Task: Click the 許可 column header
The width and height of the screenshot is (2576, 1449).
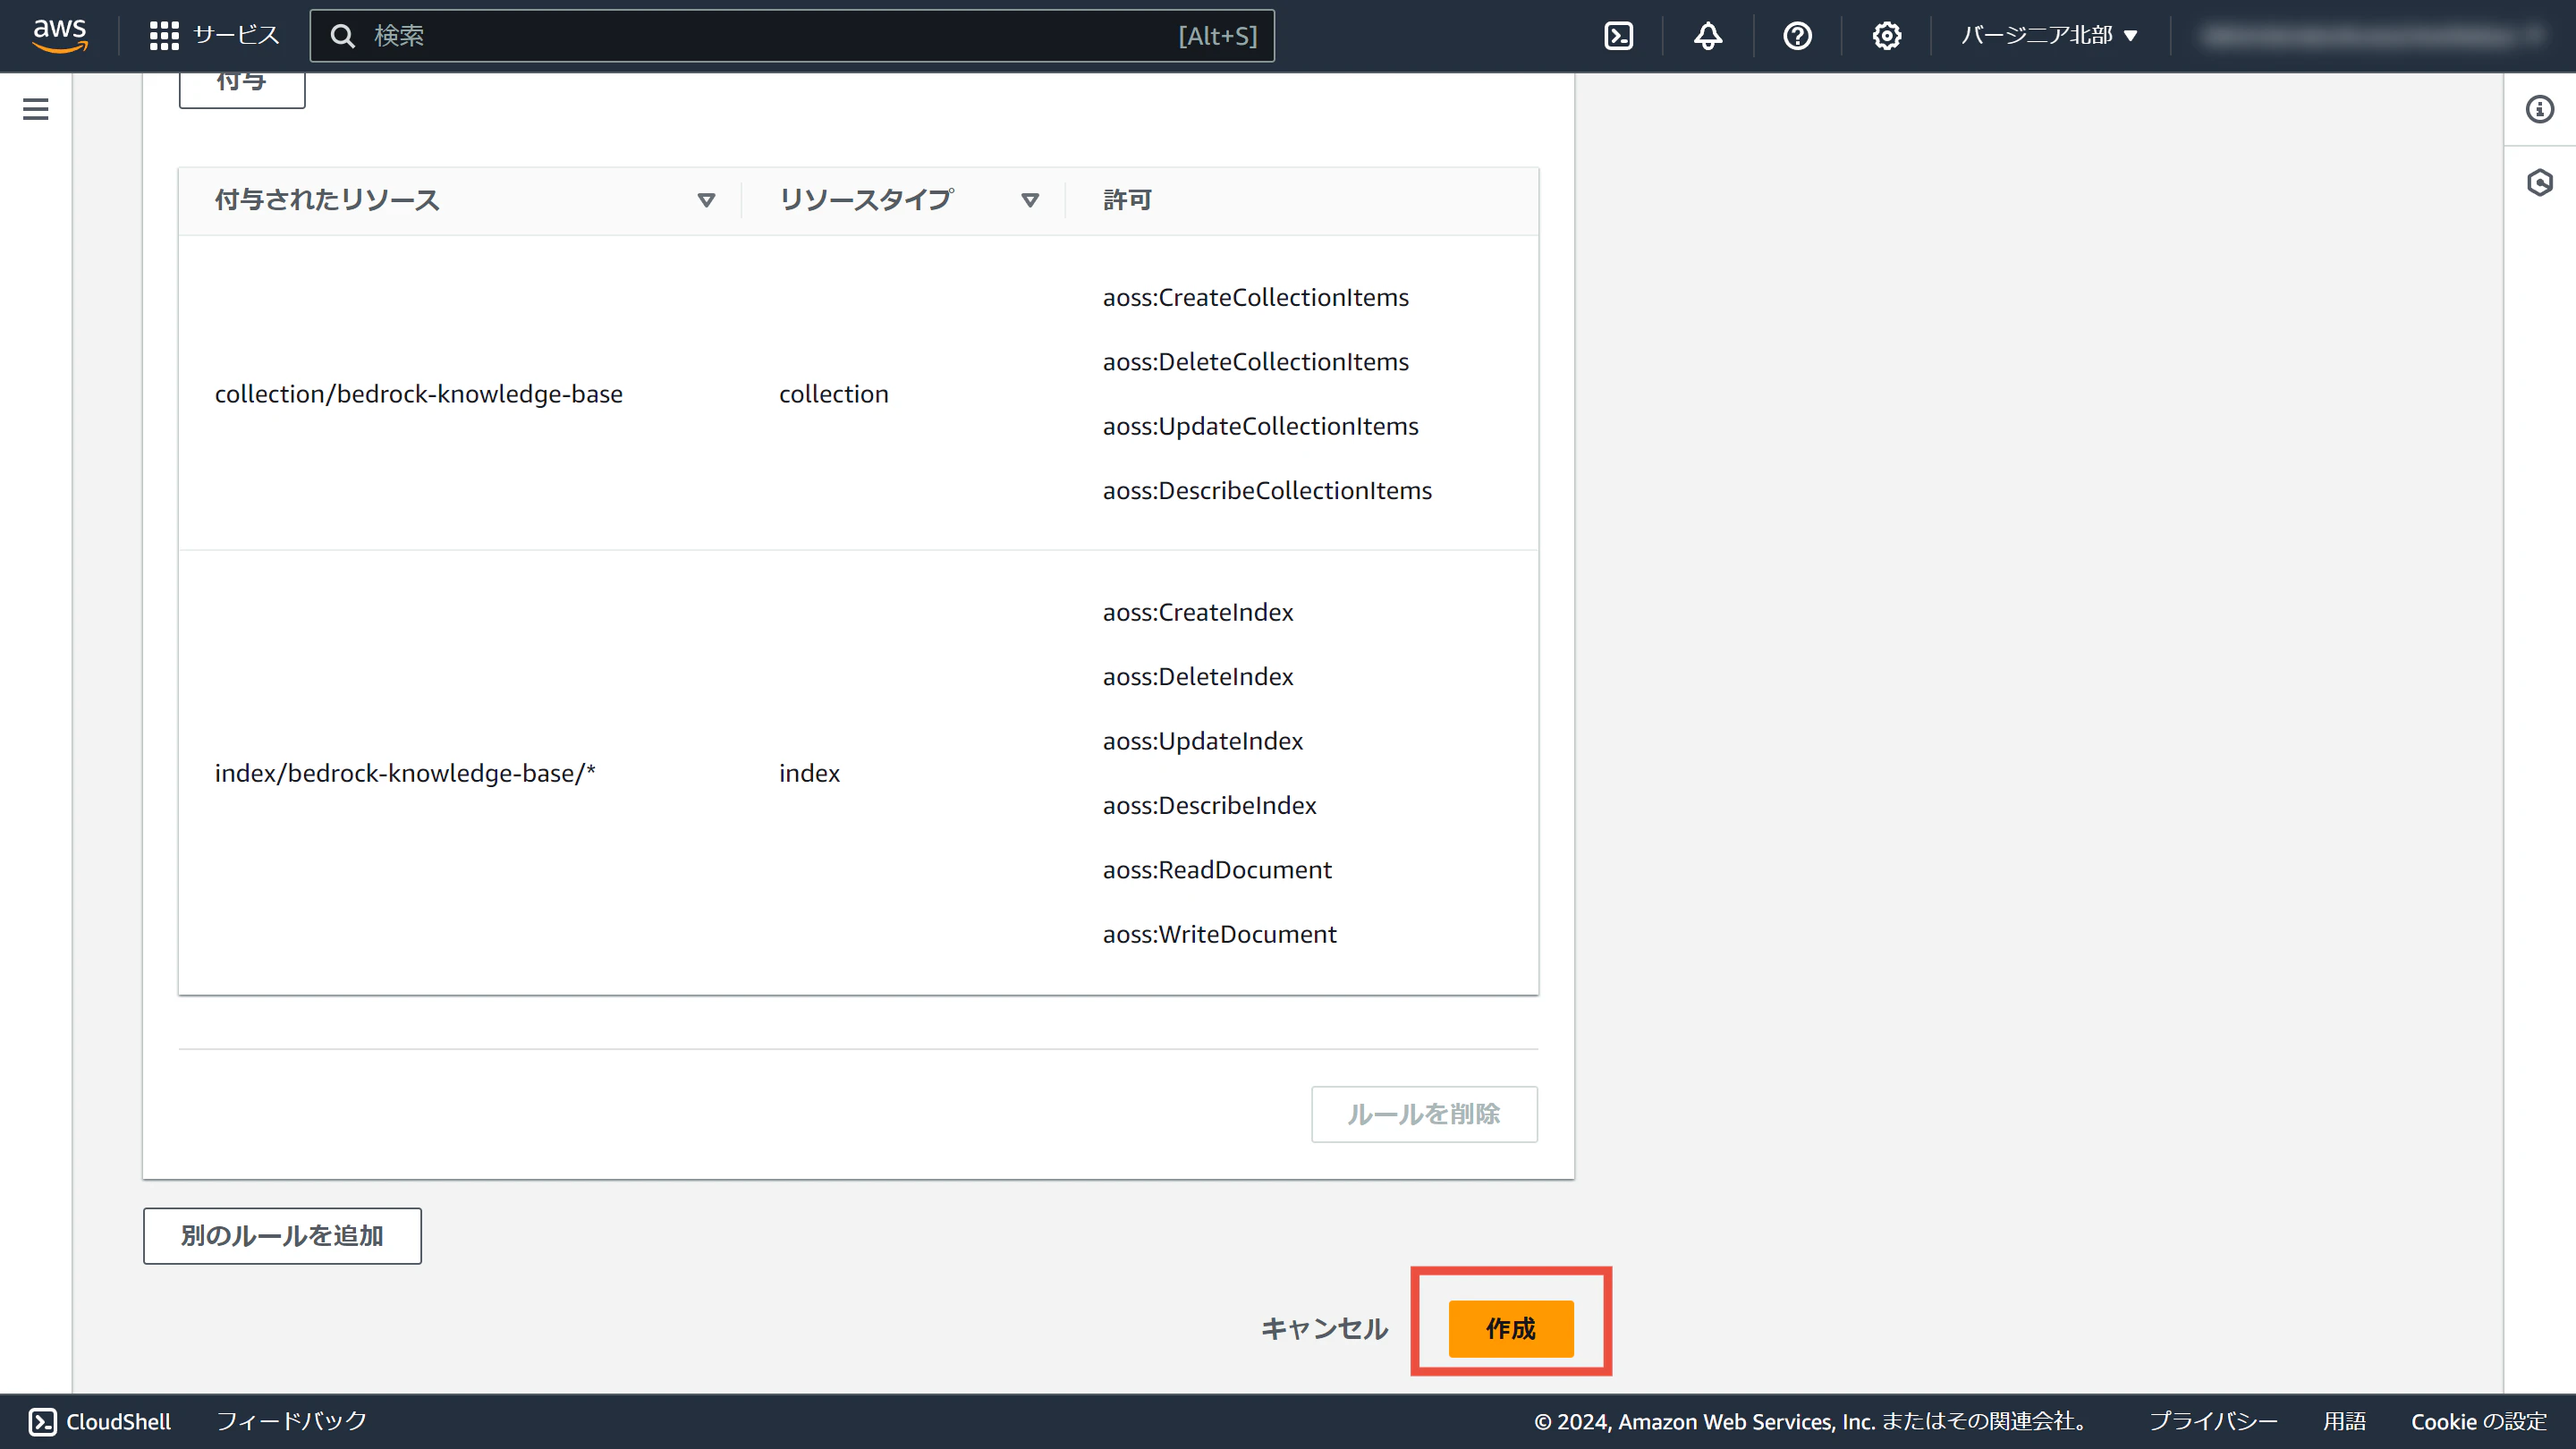Action: point(1127,200)
